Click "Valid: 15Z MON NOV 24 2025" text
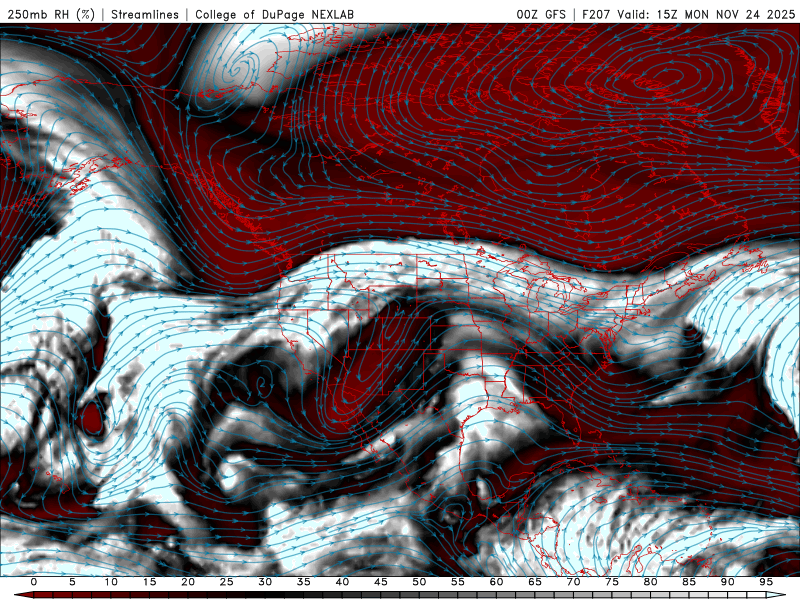 pyautogui.click(x=706, y=14)
